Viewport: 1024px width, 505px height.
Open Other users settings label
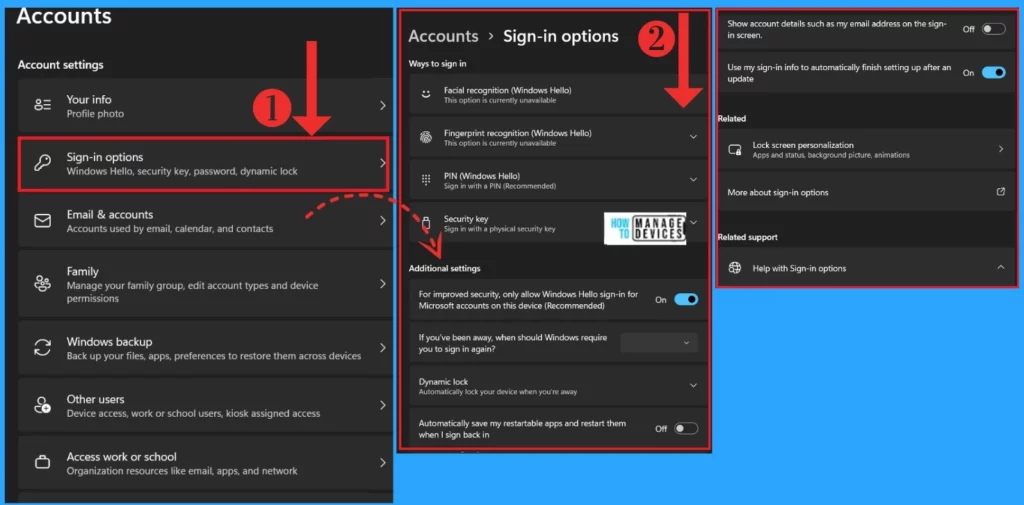point(95,399)
